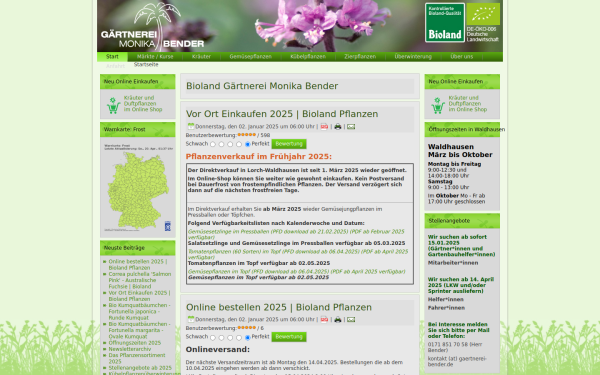600x375 pixels.
Task: Click Helfer*innen job listing text
Action: coord(445,299)
